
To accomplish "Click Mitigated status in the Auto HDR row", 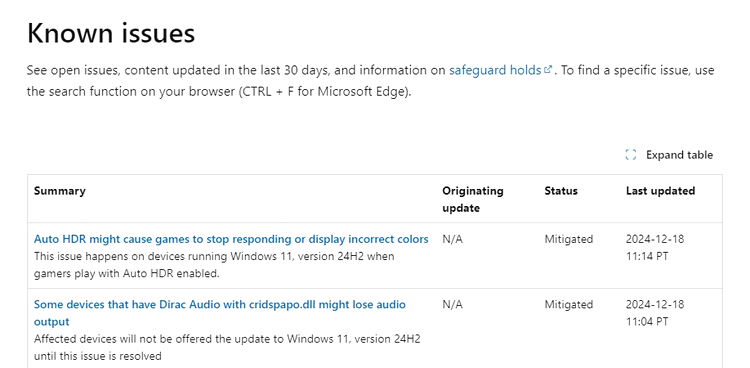I will pyautogui.click(x=569, y=239).
